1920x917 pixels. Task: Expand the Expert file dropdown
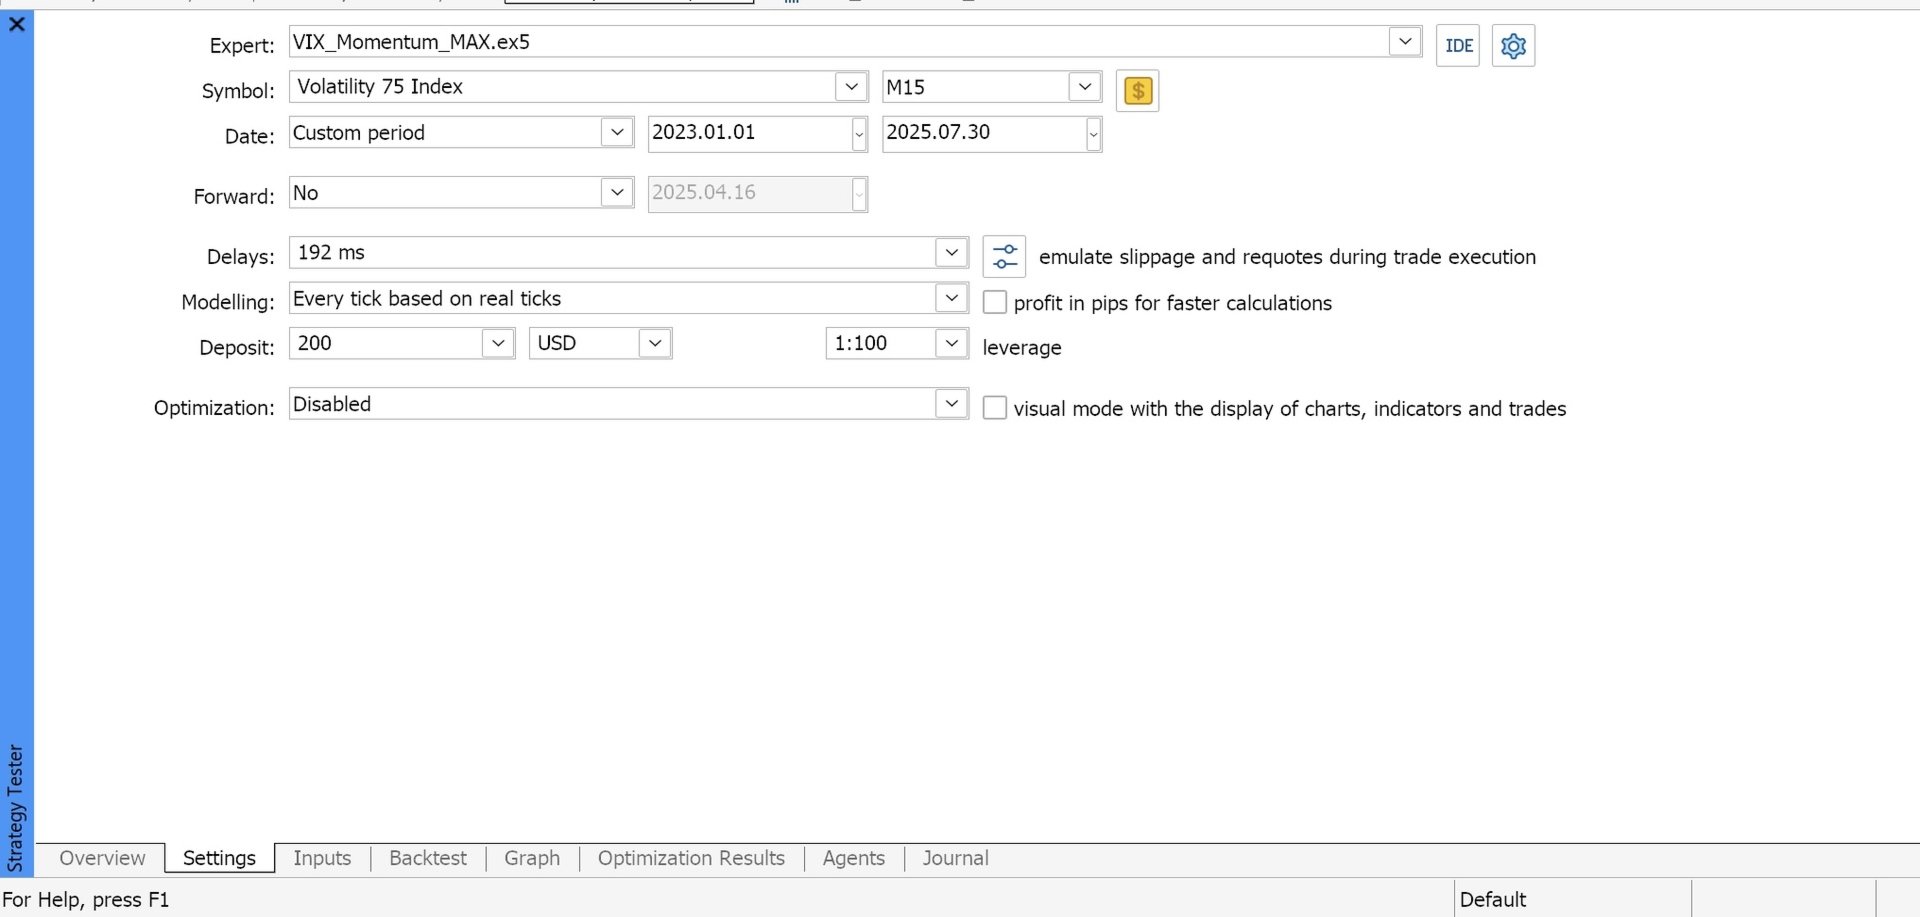point(1404,42)
